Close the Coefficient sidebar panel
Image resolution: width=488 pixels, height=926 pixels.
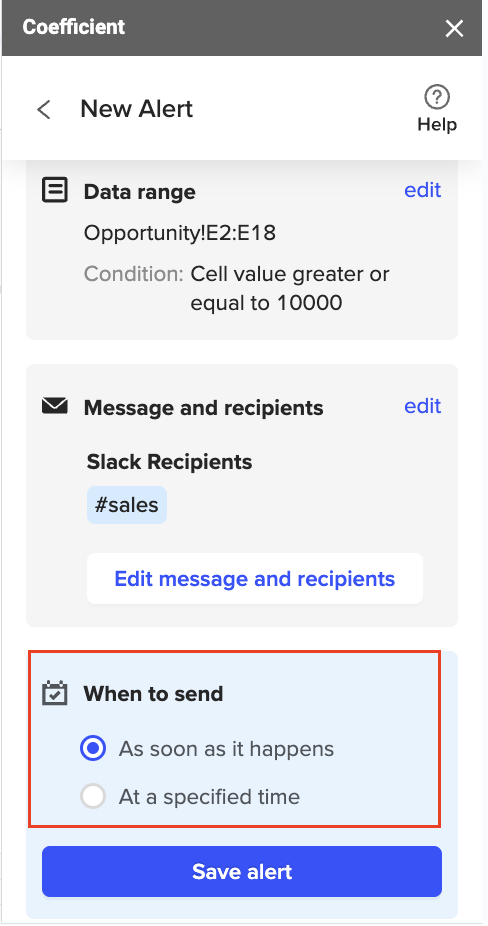[454, 28]
